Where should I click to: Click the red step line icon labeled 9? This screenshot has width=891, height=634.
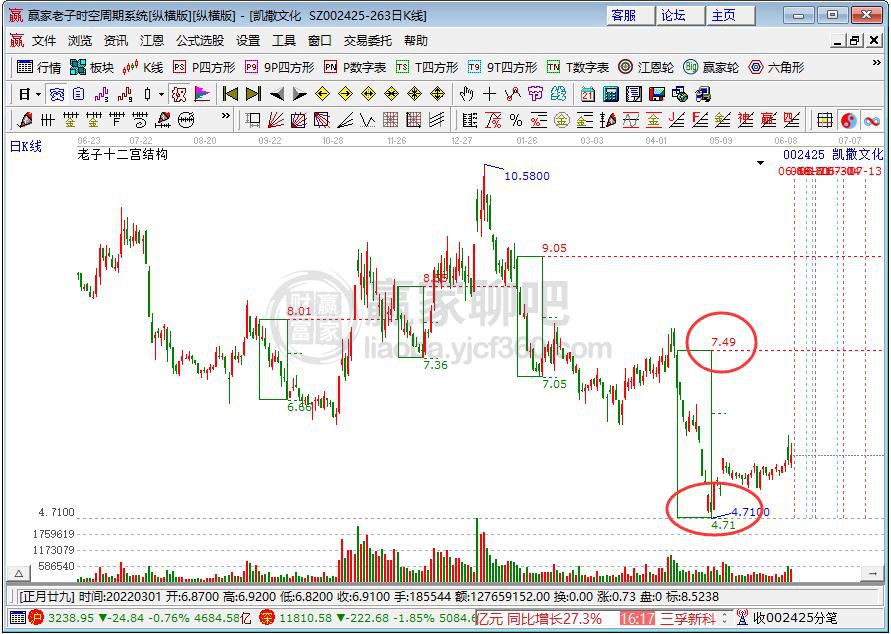point(124,94)
